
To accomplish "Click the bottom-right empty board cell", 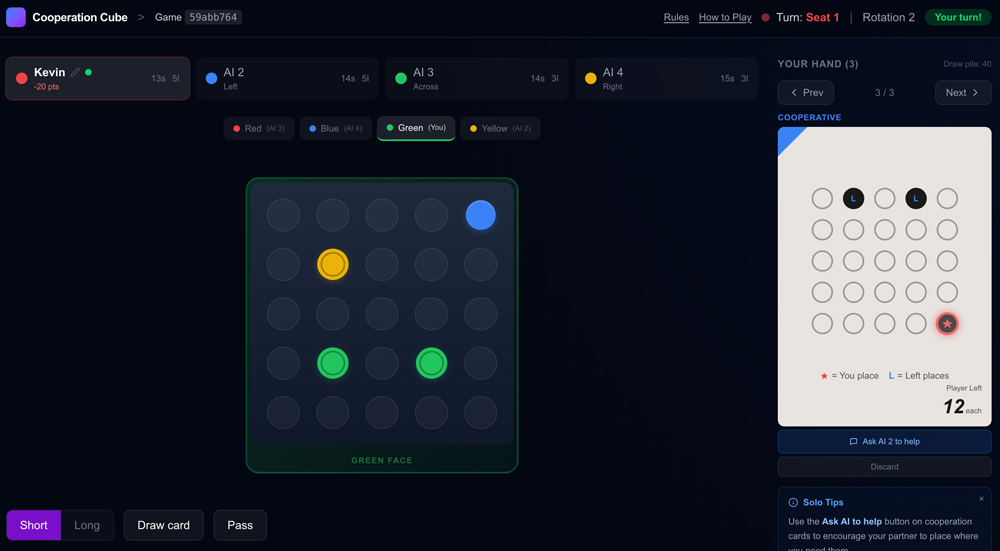I will point(480,412).
